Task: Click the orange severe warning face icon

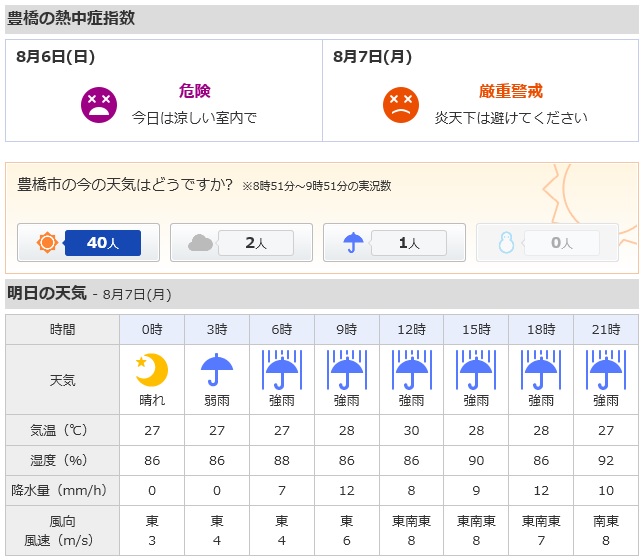Action: click(x=401, y=105)
